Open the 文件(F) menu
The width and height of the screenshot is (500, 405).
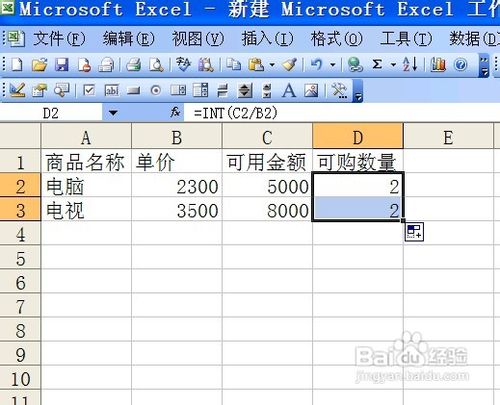tap(59, 39)
